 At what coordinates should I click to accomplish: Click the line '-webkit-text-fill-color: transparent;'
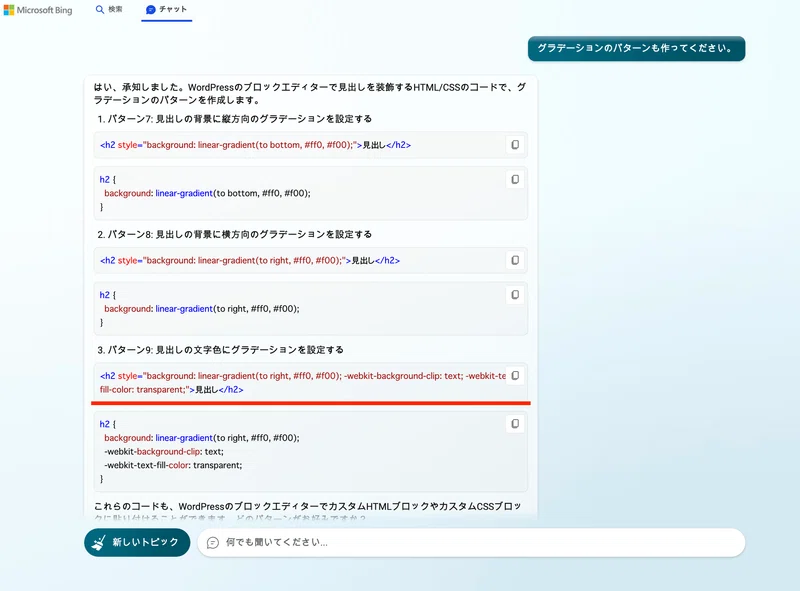(173, 465)
